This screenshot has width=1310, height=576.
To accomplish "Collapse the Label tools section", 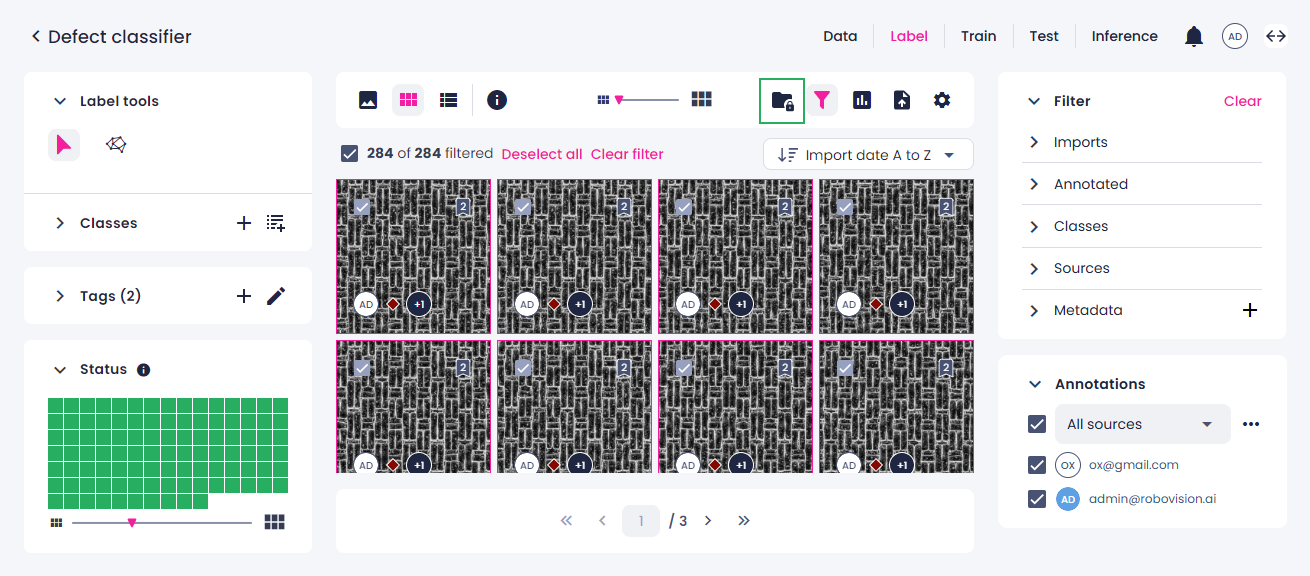I will (60, 101).
